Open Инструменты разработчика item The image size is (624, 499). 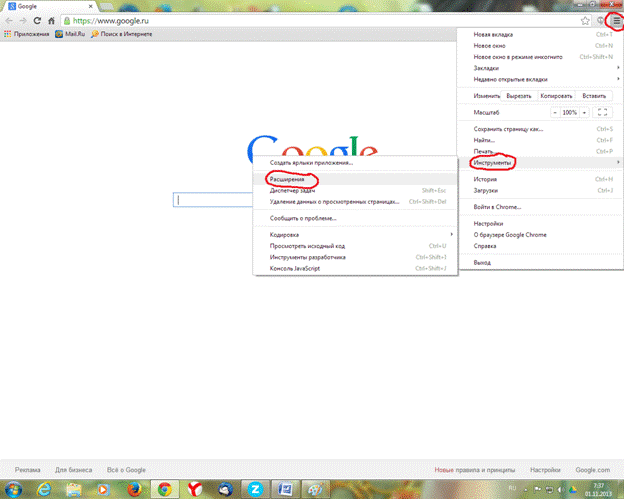tap(355, 257)
